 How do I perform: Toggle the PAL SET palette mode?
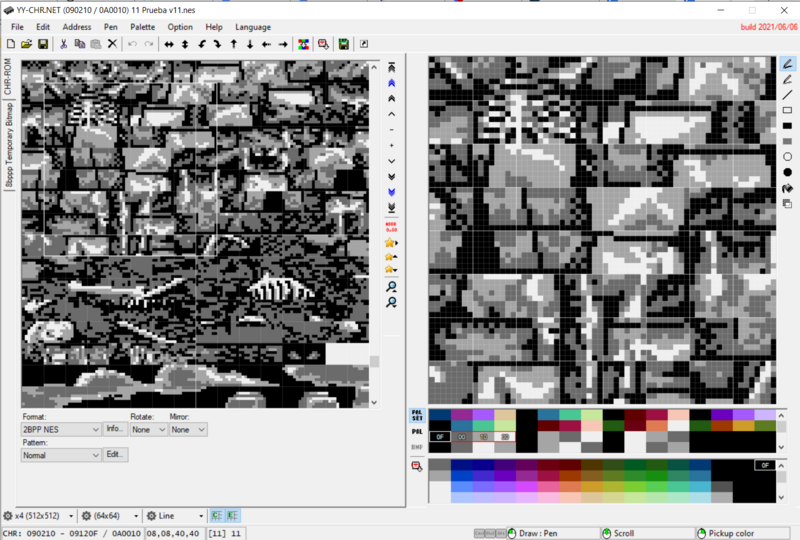click(417, 415)
